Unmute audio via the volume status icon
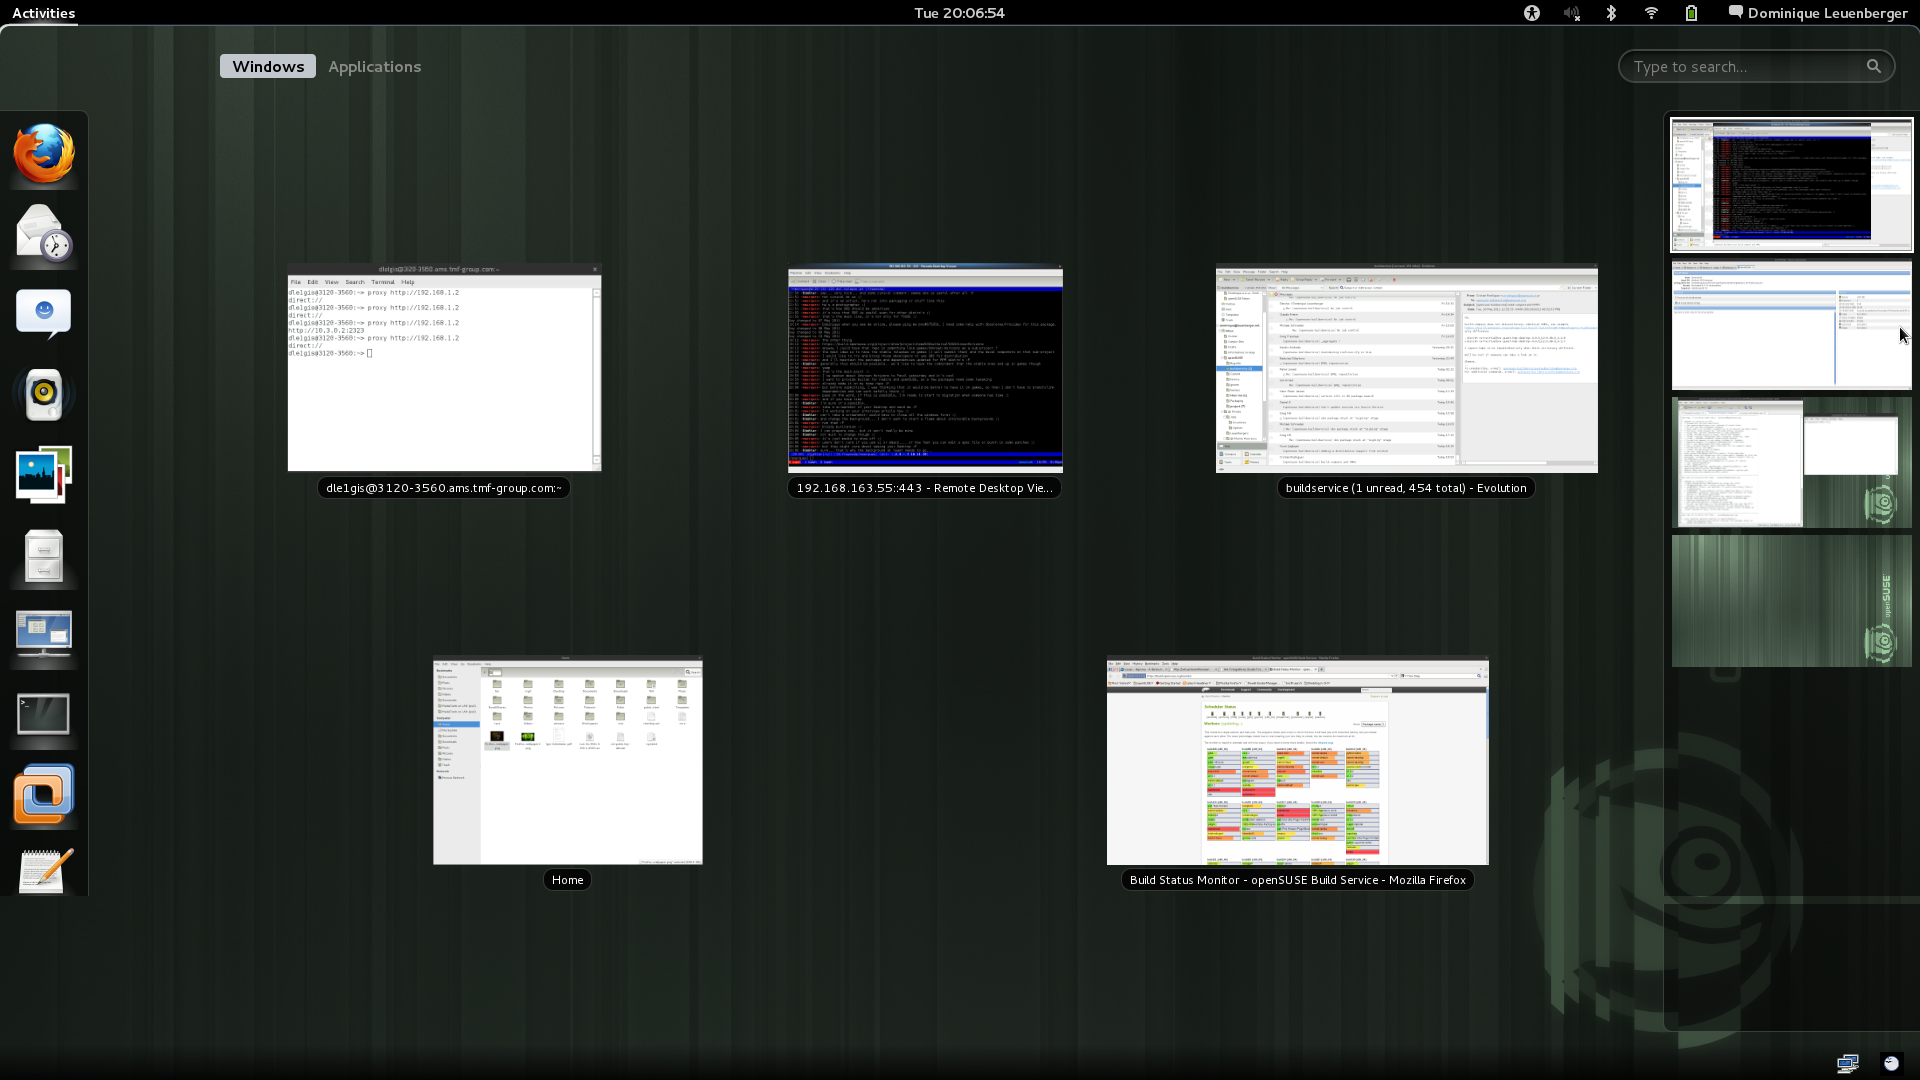Image resolution: width=1920 pixels, height=1080 pixels. tap(1571, 13)
